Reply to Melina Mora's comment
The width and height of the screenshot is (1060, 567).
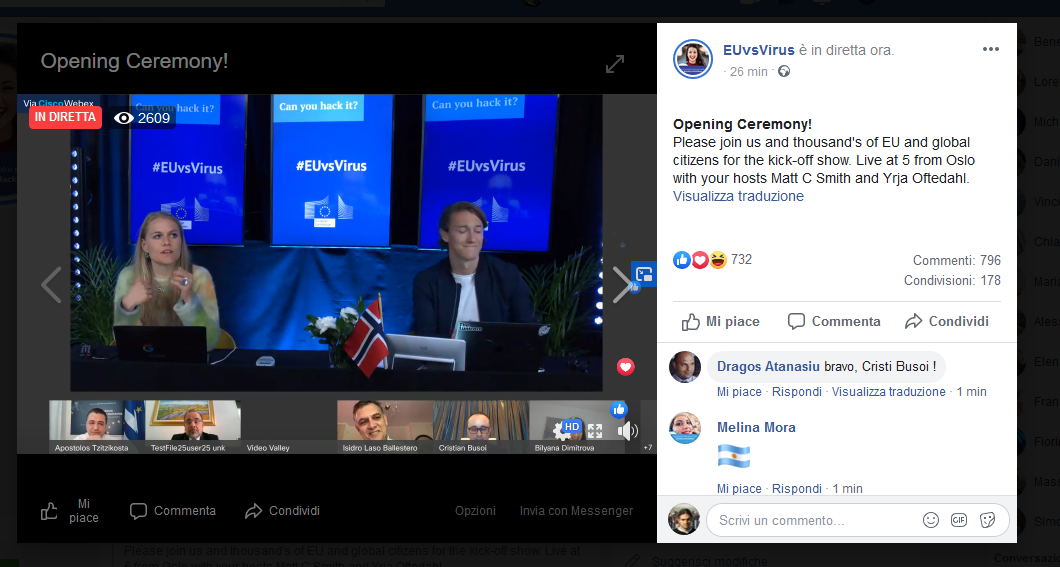(x=797, y=489)
